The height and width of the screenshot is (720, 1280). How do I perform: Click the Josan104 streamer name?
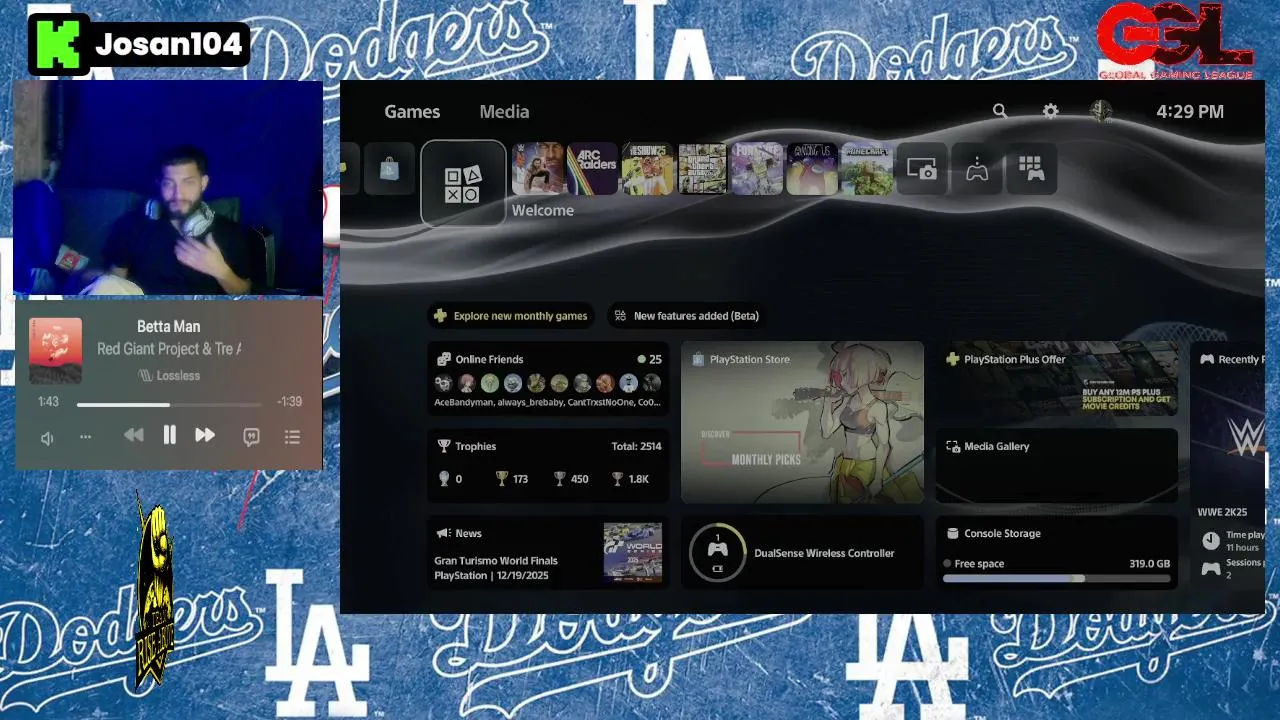[169, 44]
